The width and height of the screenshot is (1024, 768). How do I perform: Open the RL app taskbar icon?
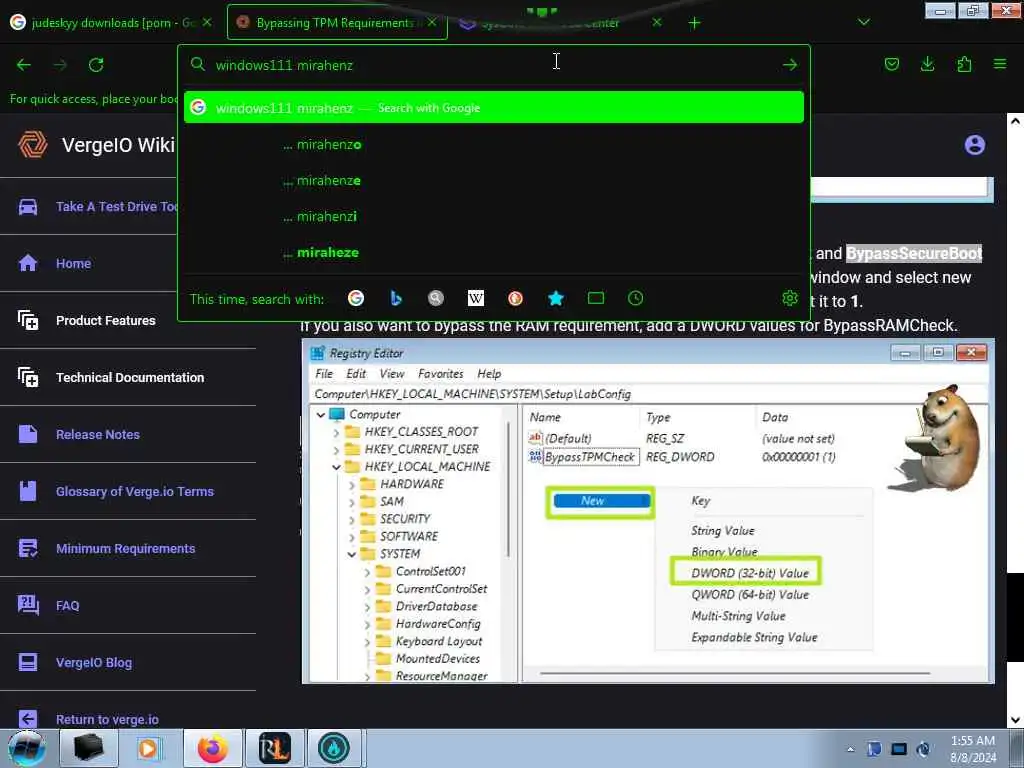(274, 748)
